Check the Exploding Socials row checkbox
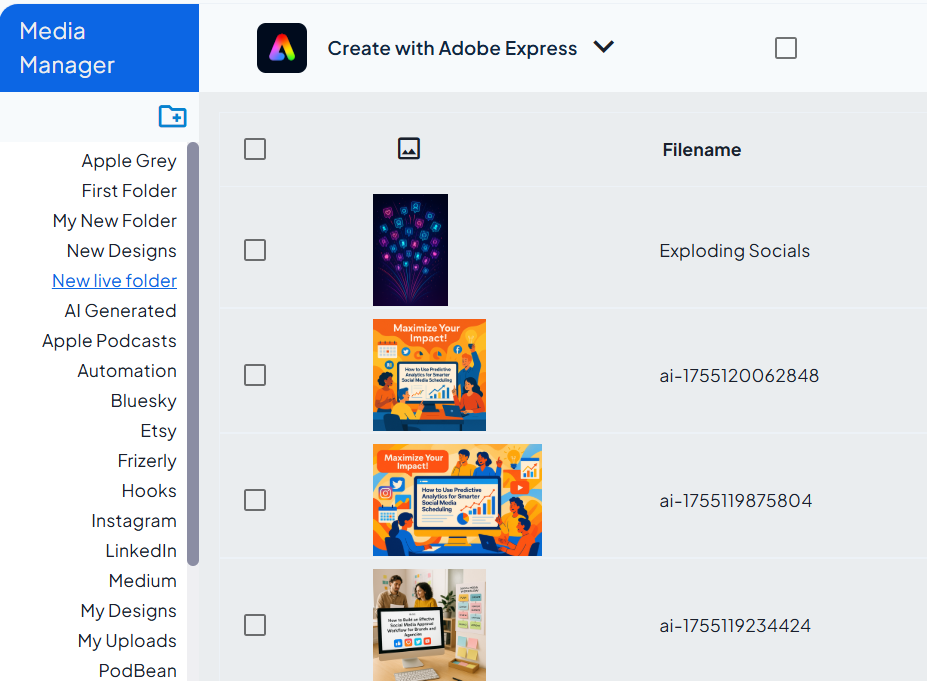 coord(255,250)
